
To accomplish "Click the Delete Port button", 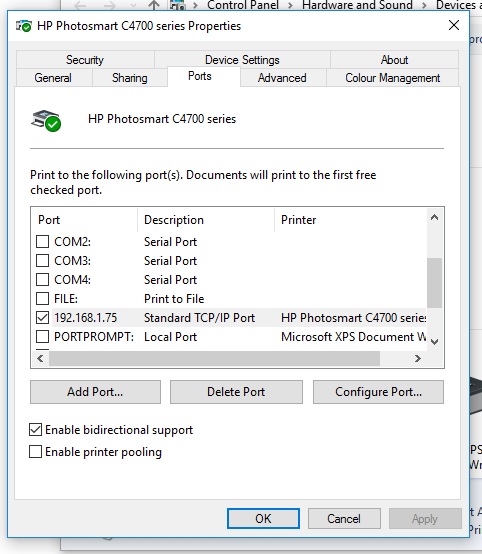I will click(x=236, y=392).
